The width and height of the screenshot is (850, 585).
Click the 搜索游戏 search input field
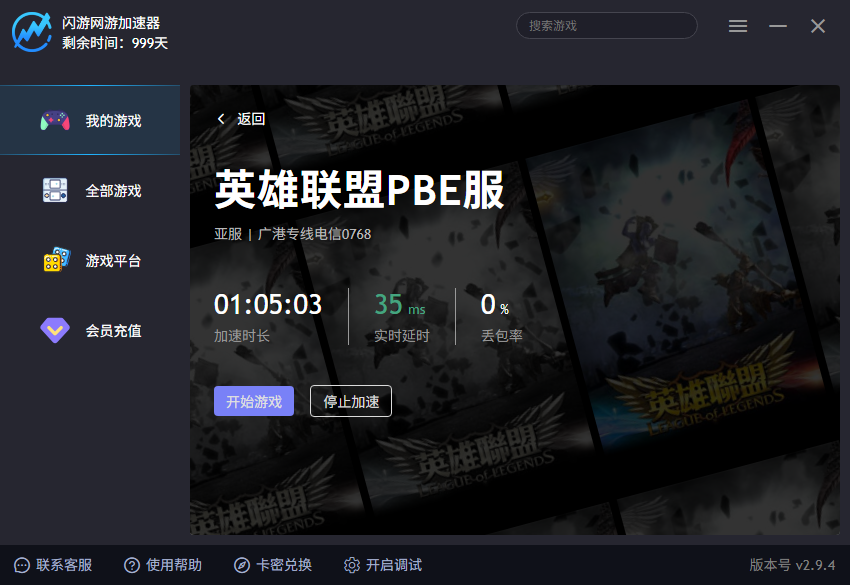pyautogui.click(x=606, y=25)
